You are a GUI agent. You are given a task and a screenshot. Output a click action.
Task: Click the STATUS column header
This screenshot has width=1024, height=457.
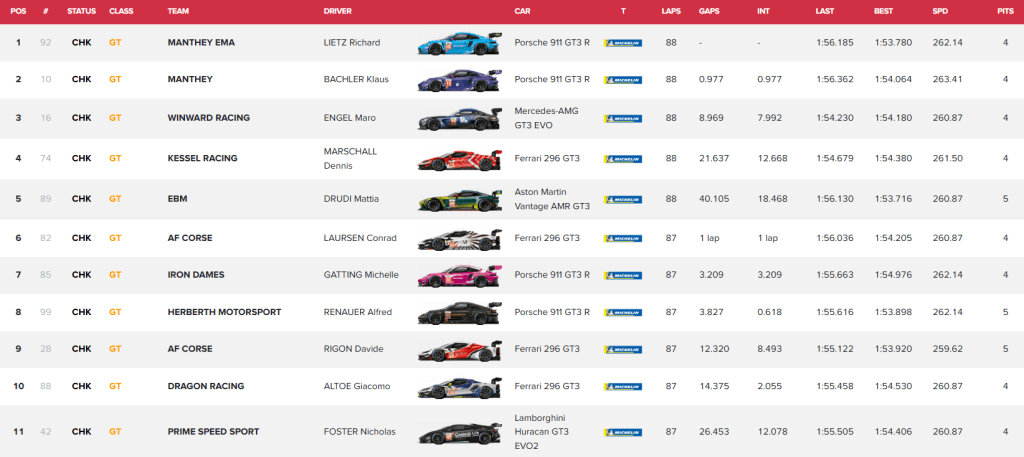(x=82, y=11)
